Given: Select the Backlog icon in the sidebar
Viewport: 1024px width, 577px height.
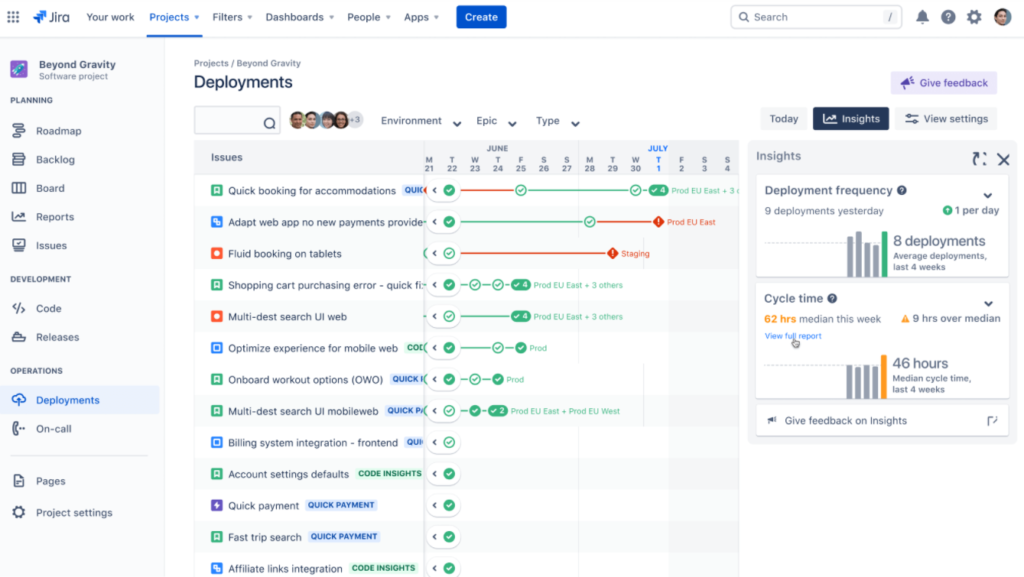Looking at the screenshot, I should coord(20,159).
